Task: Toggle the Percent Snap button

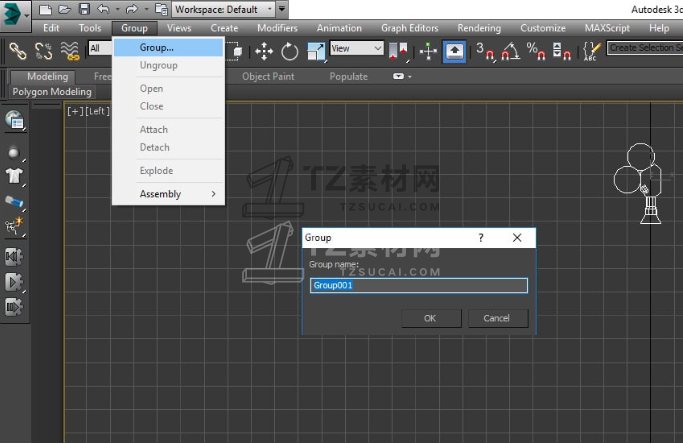Action: [536, 51]
